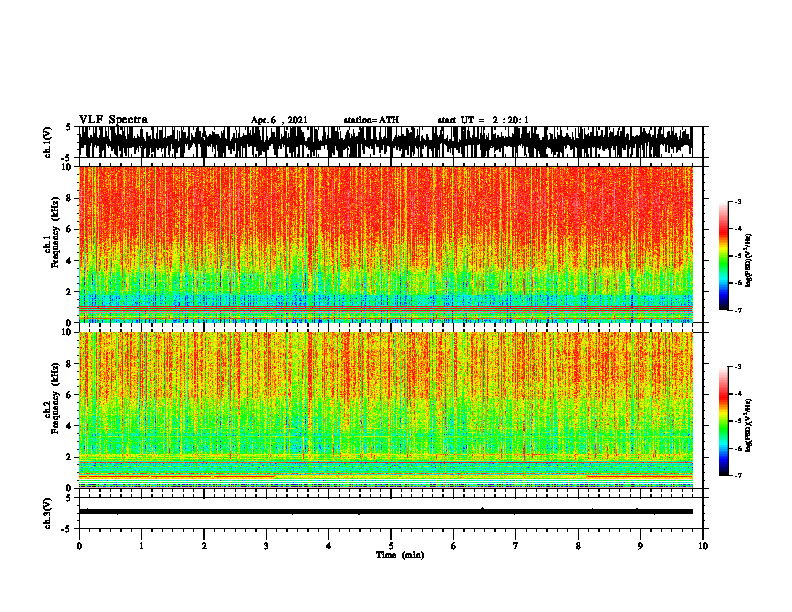The height and width of the screenshot is (612, 792).
Task: Click time axis tick label "9"
Action: (x=640, y=546)
